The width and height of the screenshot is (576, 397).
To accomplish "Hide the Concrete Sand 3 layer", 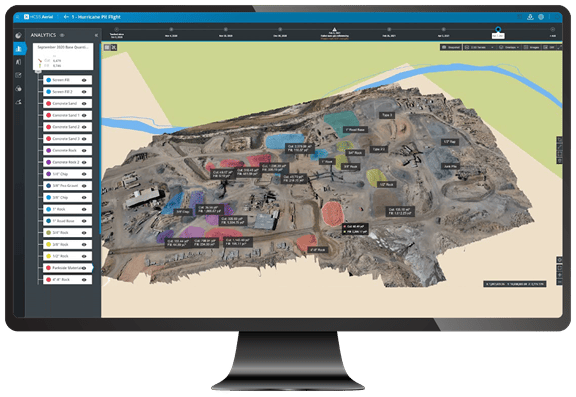I will coord(84,139).
